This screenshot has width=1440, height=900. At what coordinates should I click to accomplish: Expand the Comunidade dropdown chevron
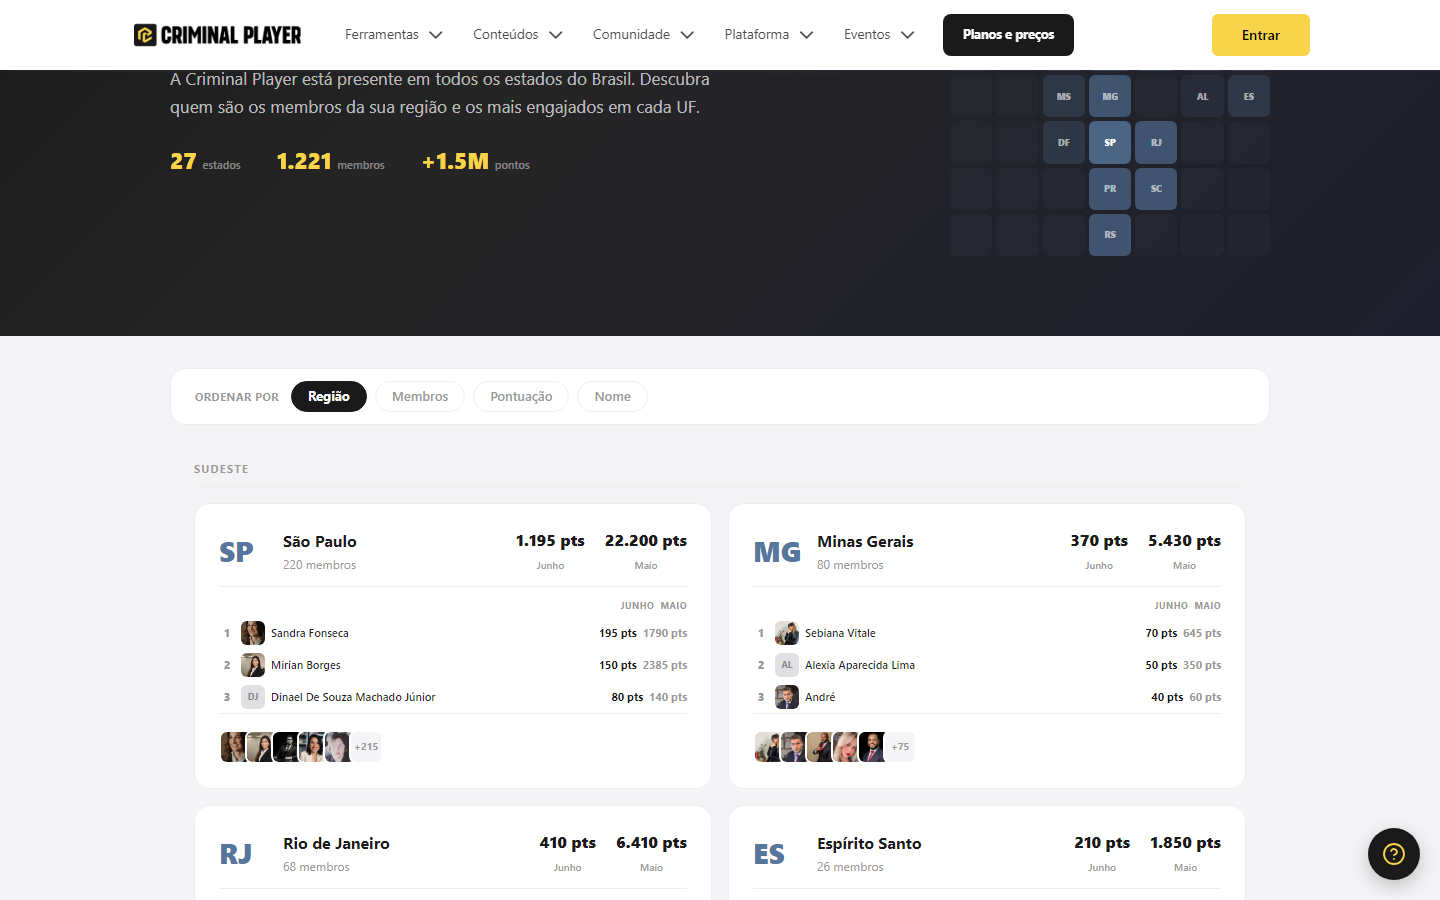click(687, 35)
